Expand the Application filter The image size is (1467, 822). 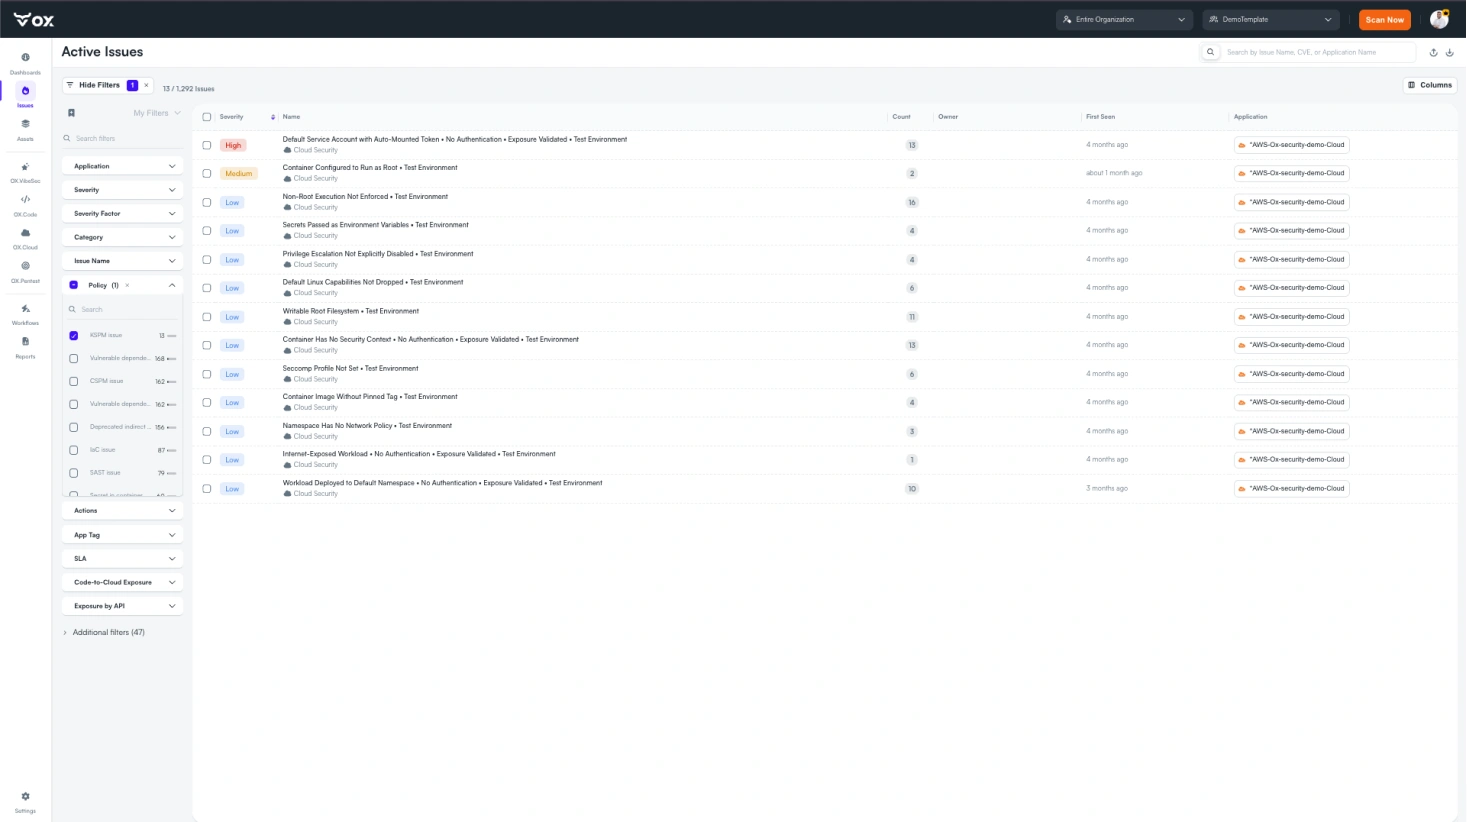(122, 166)
